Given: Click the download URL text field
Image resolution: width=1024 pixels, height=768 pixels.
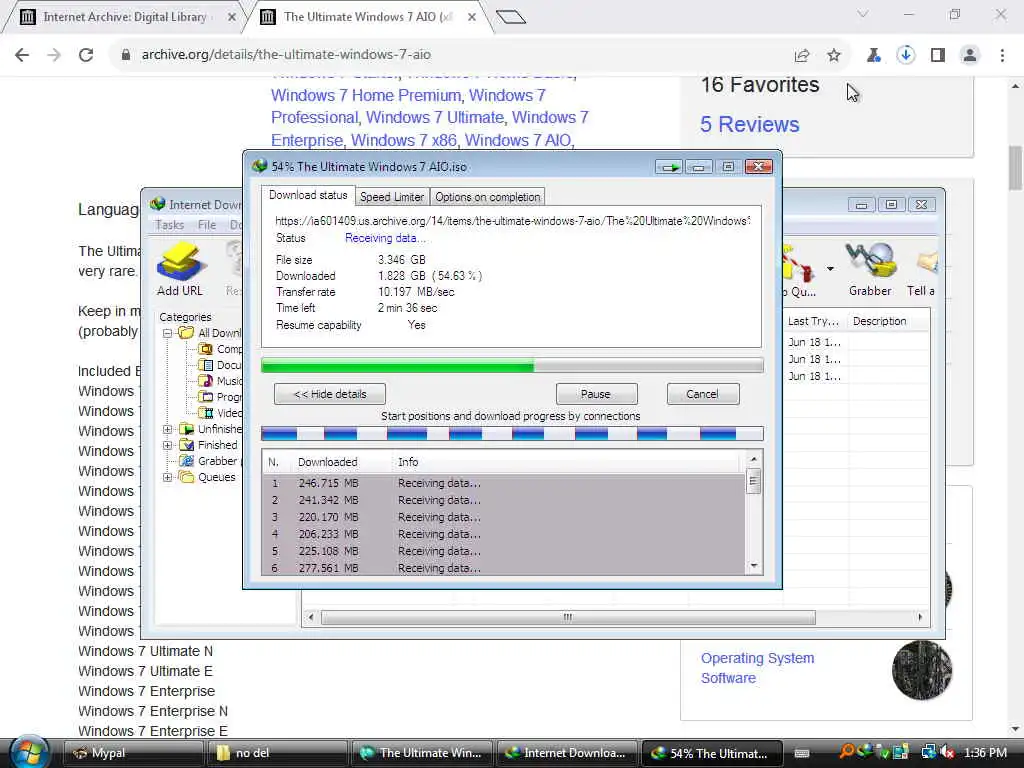Looking at the screenshot, I should [x=513, y=221].
